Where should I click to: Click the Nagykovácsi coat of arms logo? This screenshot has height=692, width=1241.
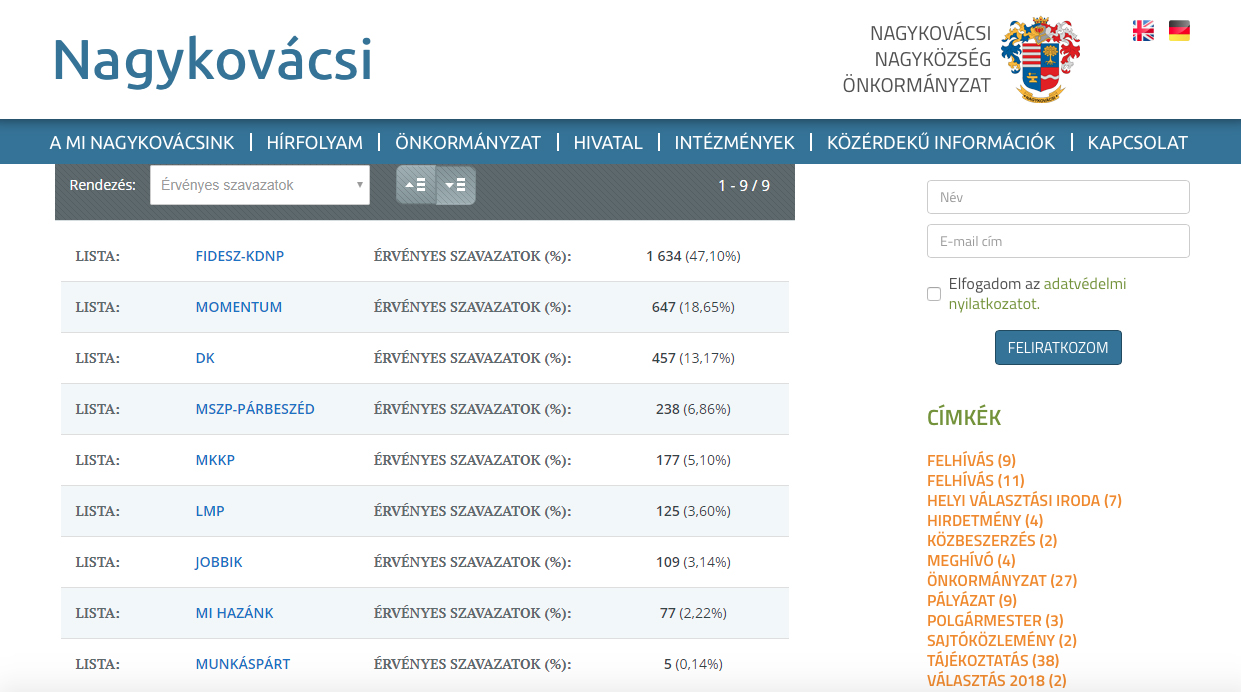coord(1041,60)
